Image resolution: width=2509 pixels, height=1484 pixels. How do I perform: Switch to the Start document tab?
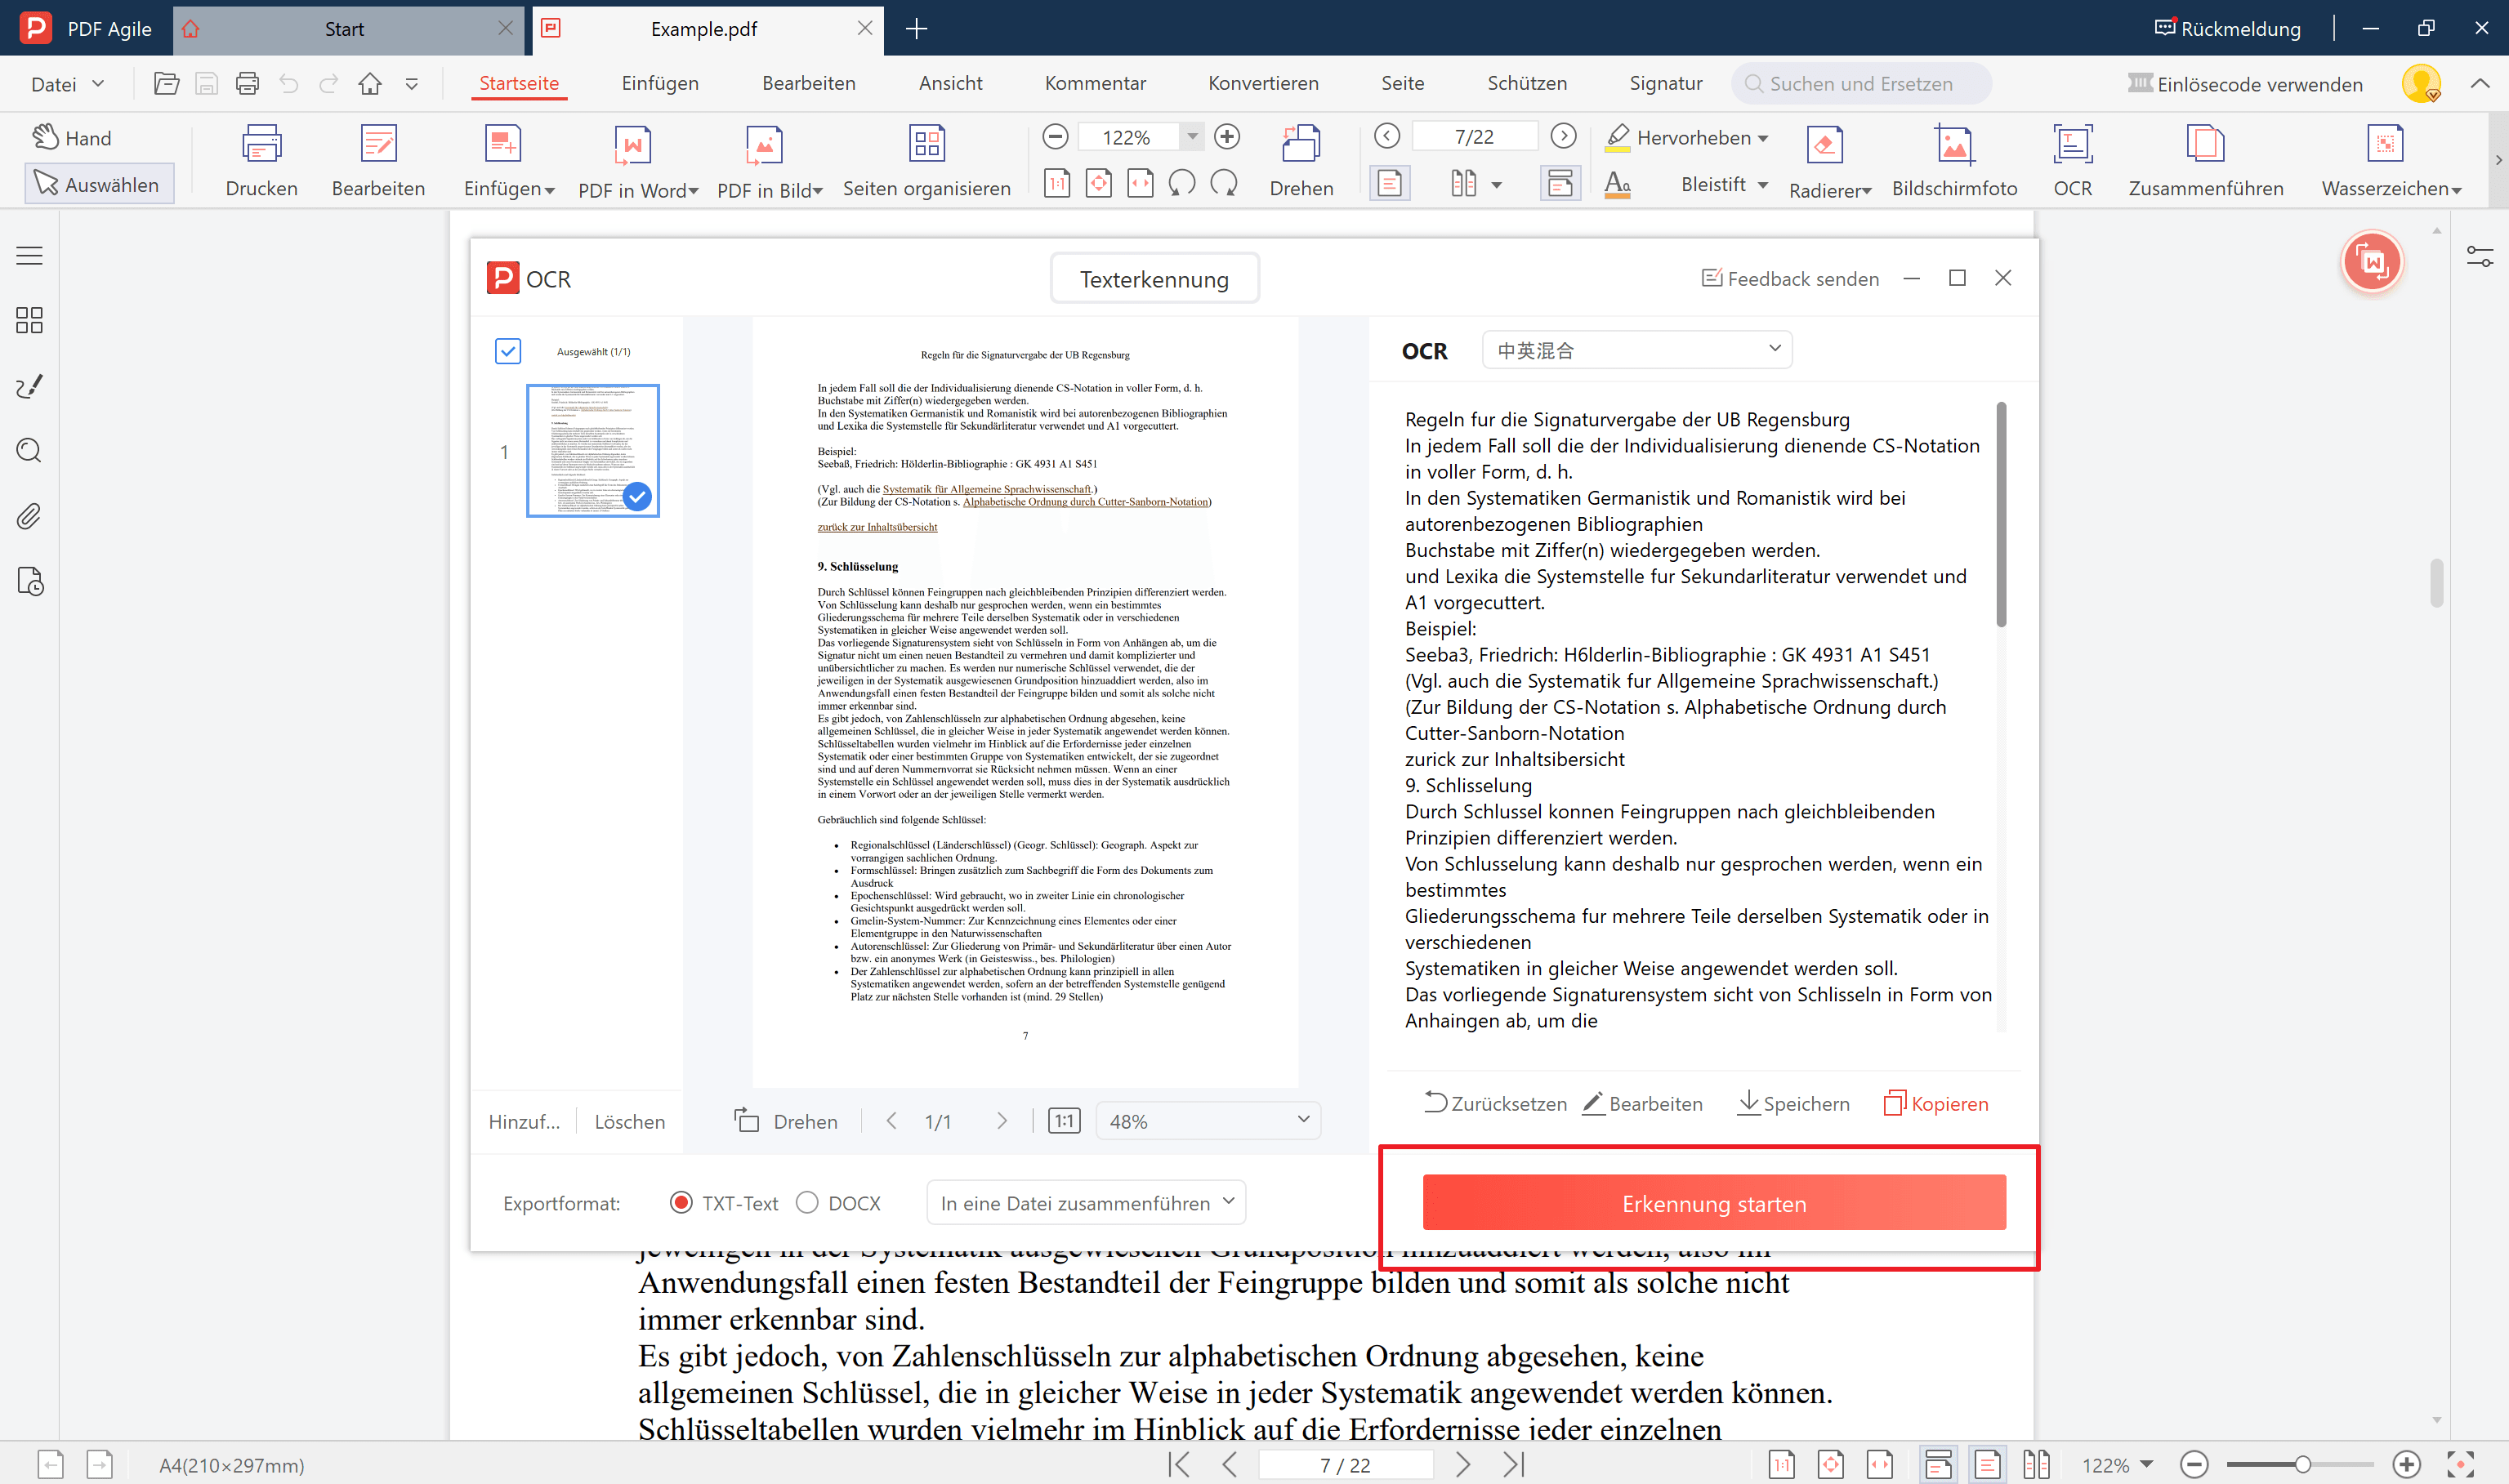[x=344, y=29]
